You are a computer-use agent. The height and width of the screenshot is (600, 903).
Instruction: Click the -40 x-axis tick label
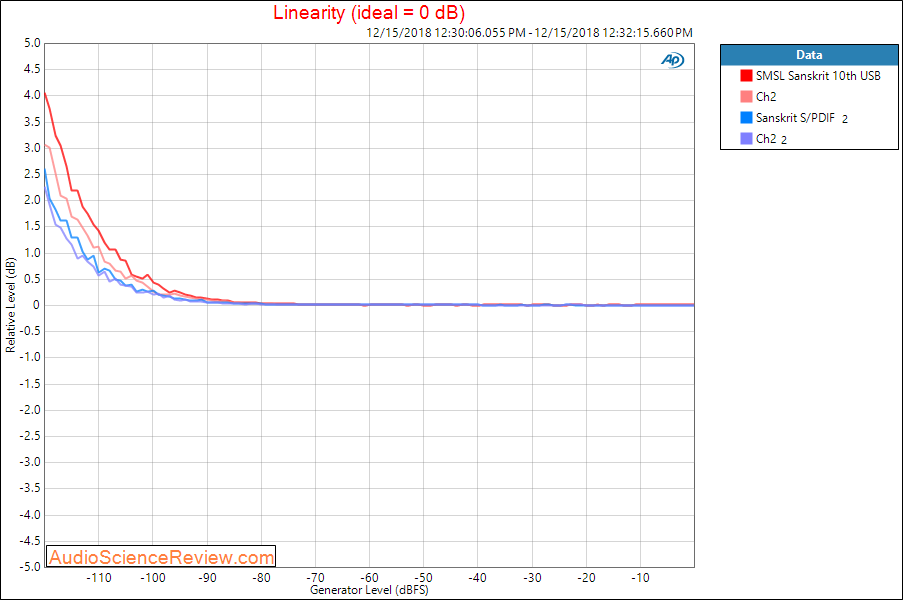click(477, 578)
